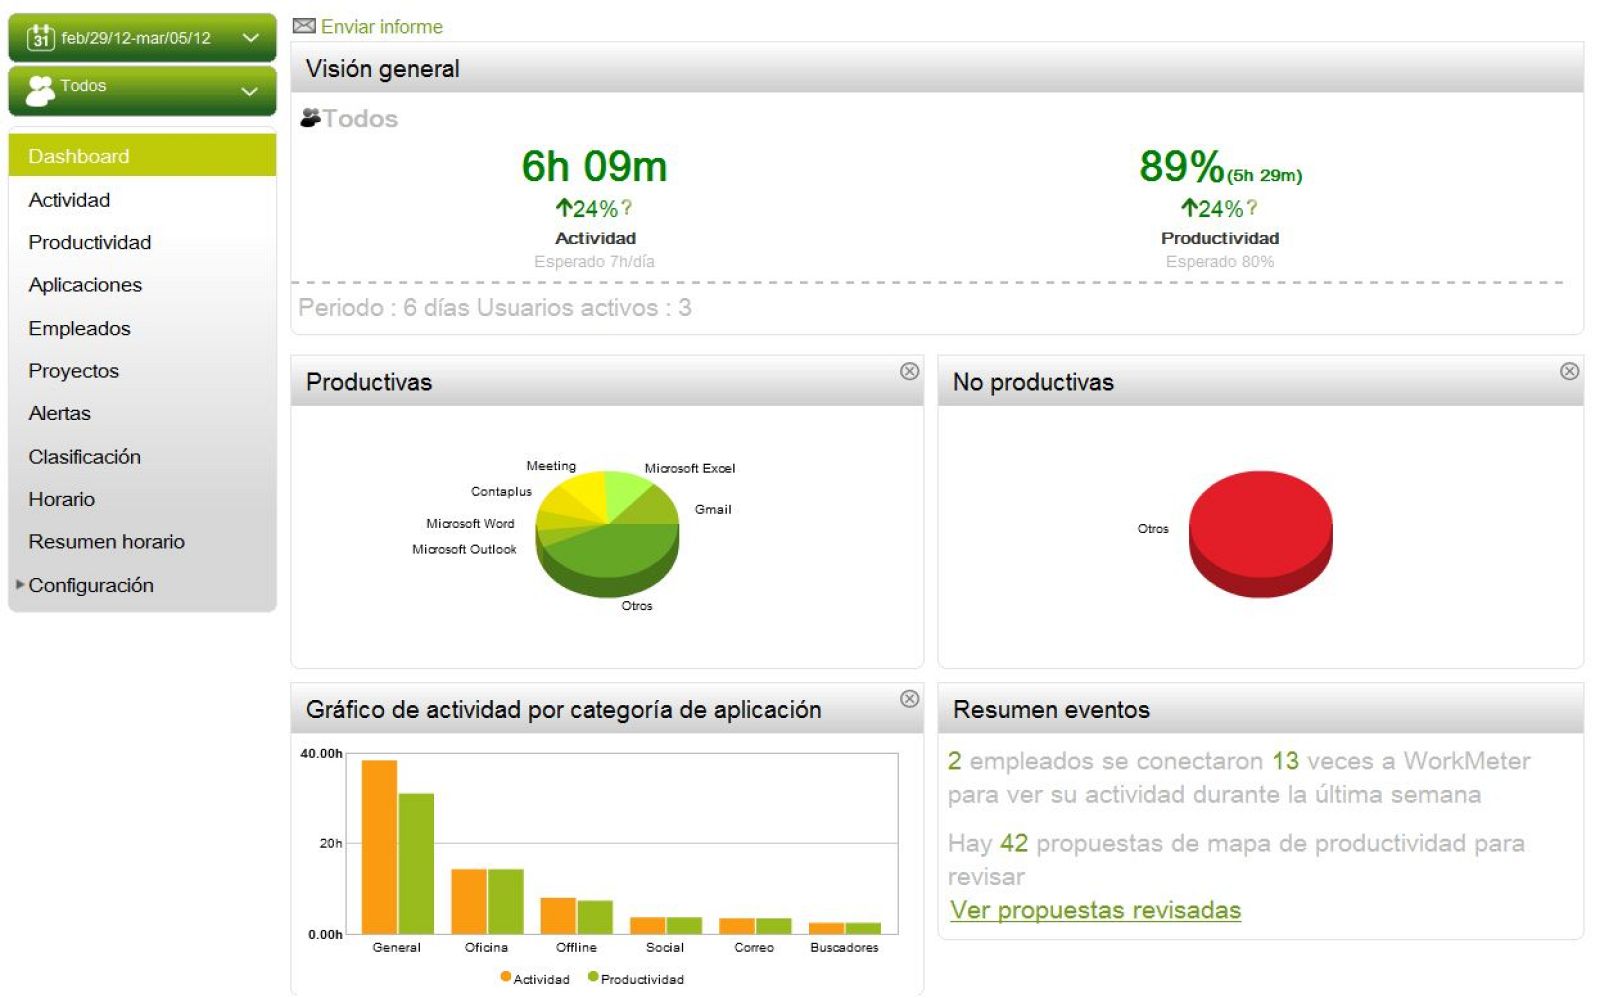Close the Productivas panel
Screen dimensions: 1600x998
pos(908,371)
